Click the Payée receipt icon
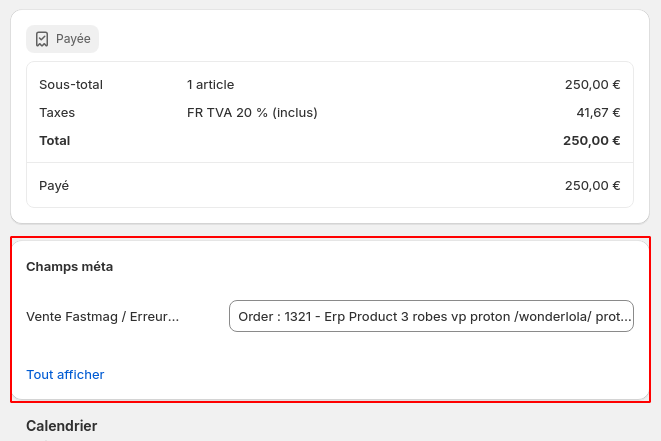 coord(42,39)
